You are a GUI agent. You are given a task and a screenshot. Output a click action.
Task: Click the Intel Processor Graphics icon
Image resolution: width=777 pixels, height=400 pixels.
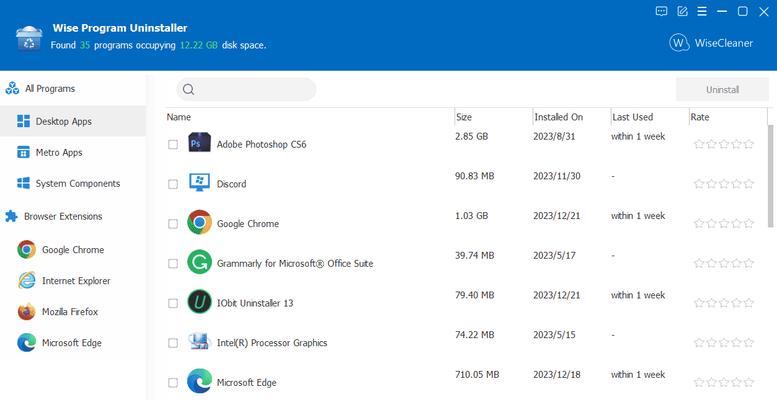tap(199, 342)
